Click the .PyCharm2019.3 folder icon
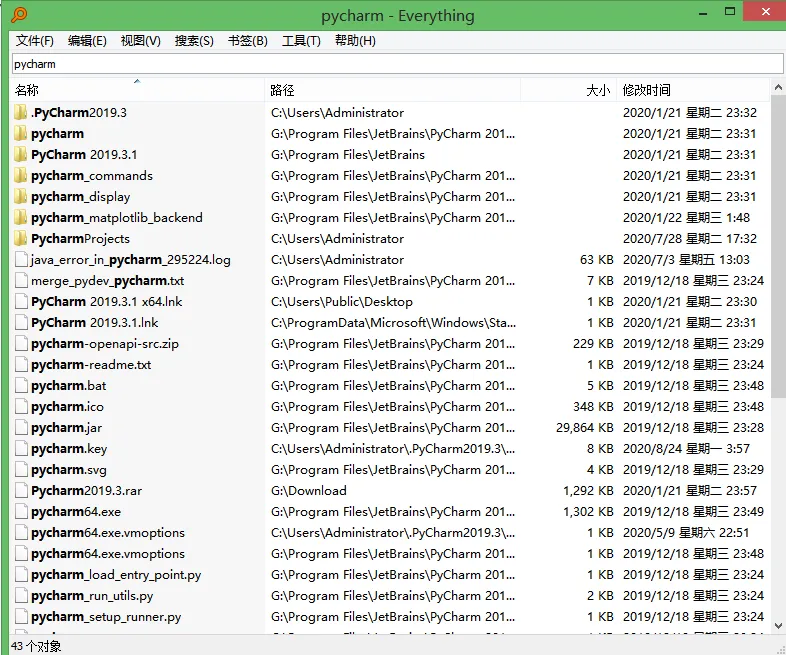The width and height of the screenshot is (786, 655). (x=21, y=112)
